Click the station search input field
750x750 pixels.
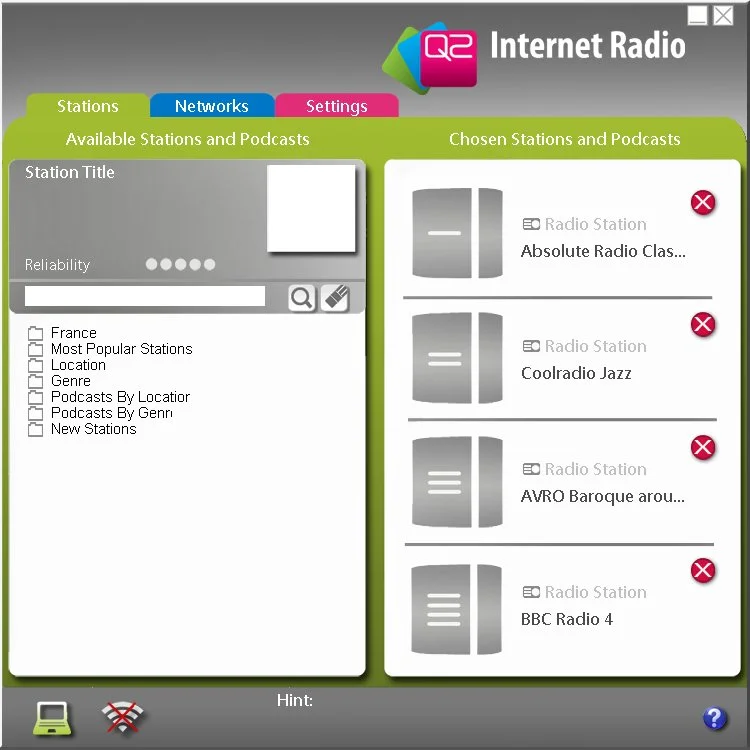[x=145, y=296]
